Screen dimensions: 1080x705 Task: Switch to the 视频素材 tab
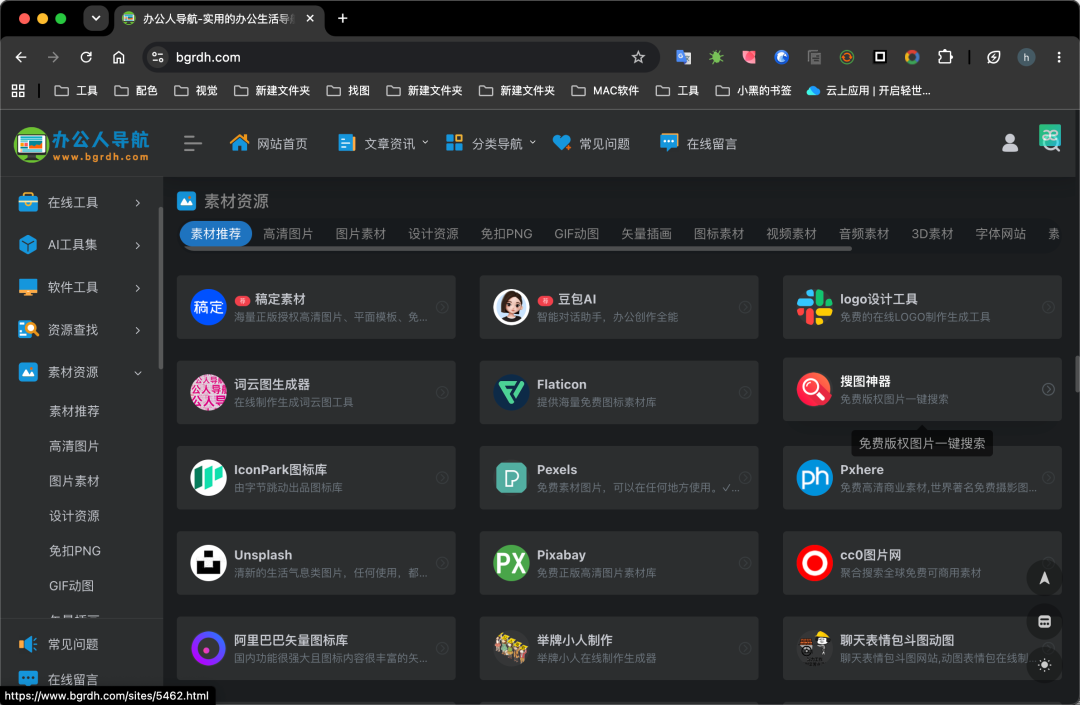coord(791,234)
